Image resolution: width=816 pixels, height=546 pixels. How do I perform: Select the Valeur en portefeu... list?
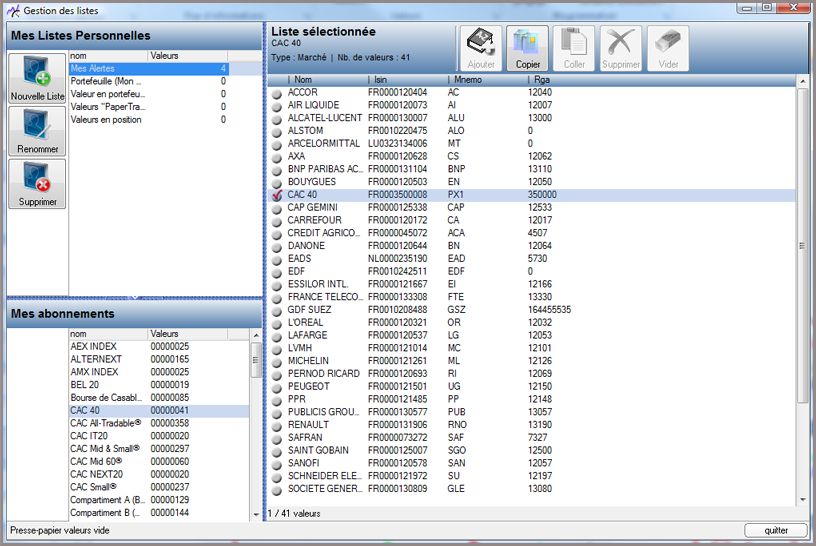coord(149,94)
